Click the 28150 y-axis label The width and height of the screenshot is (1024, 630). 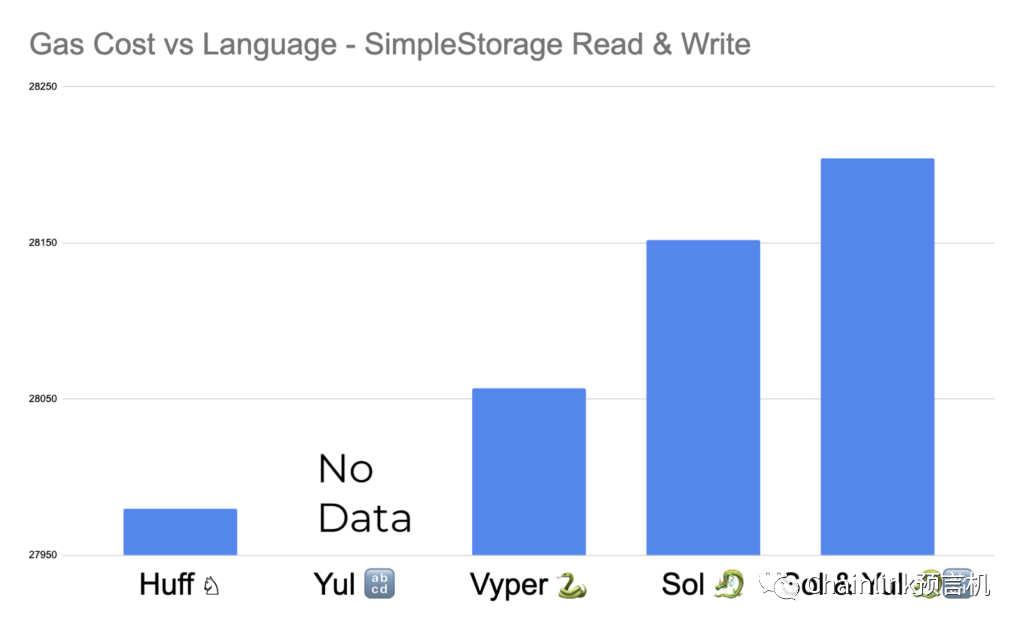42,243
